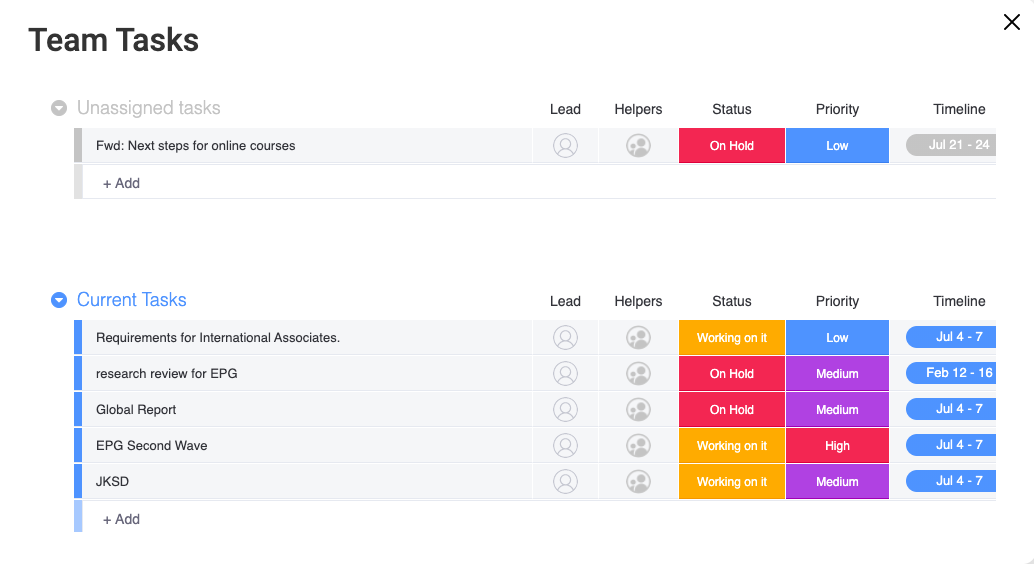
Task: Select Status column header in Unassigned tasks
Action: [x=732, y=110]
